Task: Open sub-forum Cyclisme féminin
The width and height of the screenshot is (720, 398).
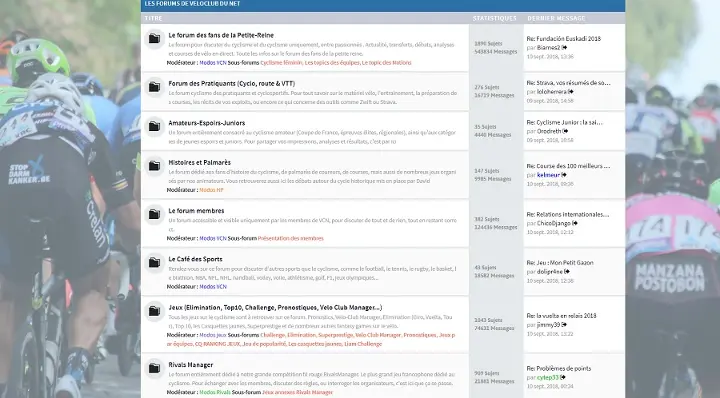Action: 281,63
